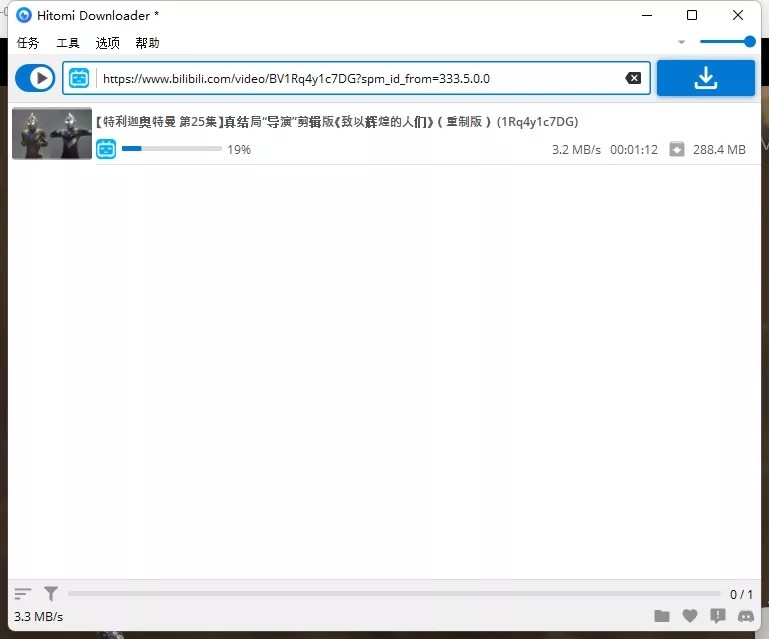Toggle the play/start switch beside URL bar

coord(35,78)
